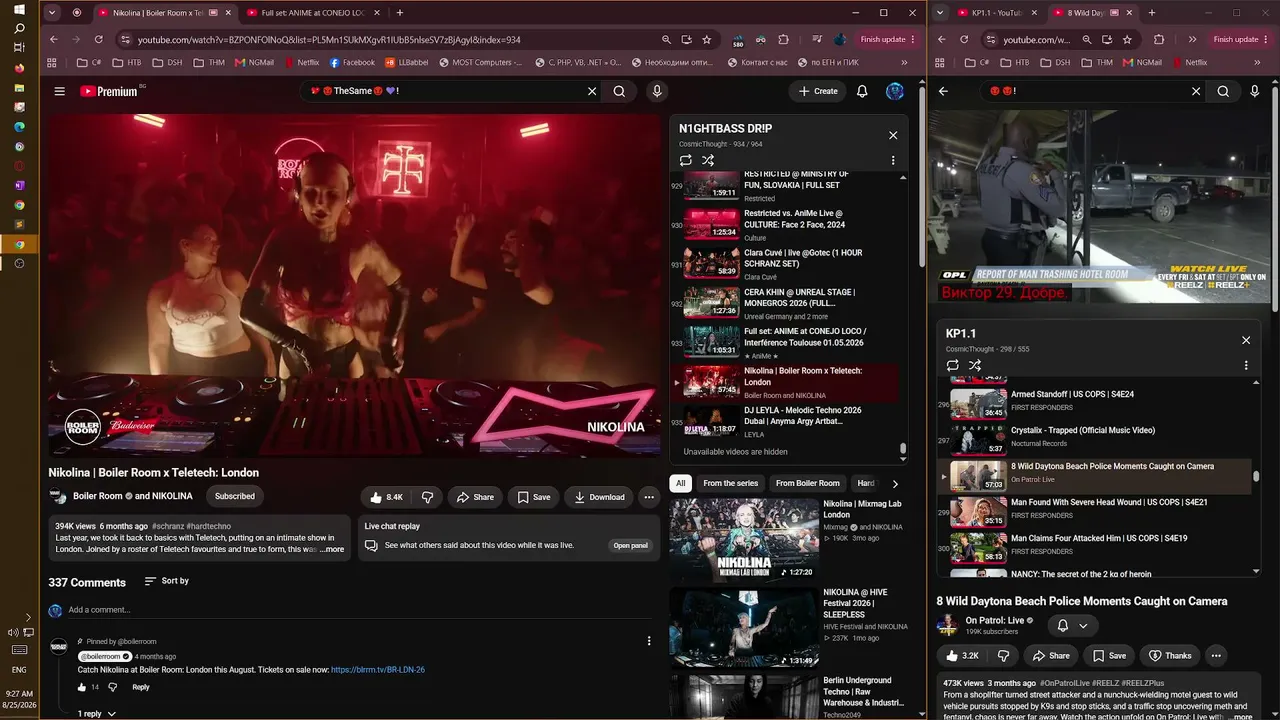Screen dimensions: 1280x720
Task: Dislike the 8 Wild Daytona Beach video
Action: 1003,656
